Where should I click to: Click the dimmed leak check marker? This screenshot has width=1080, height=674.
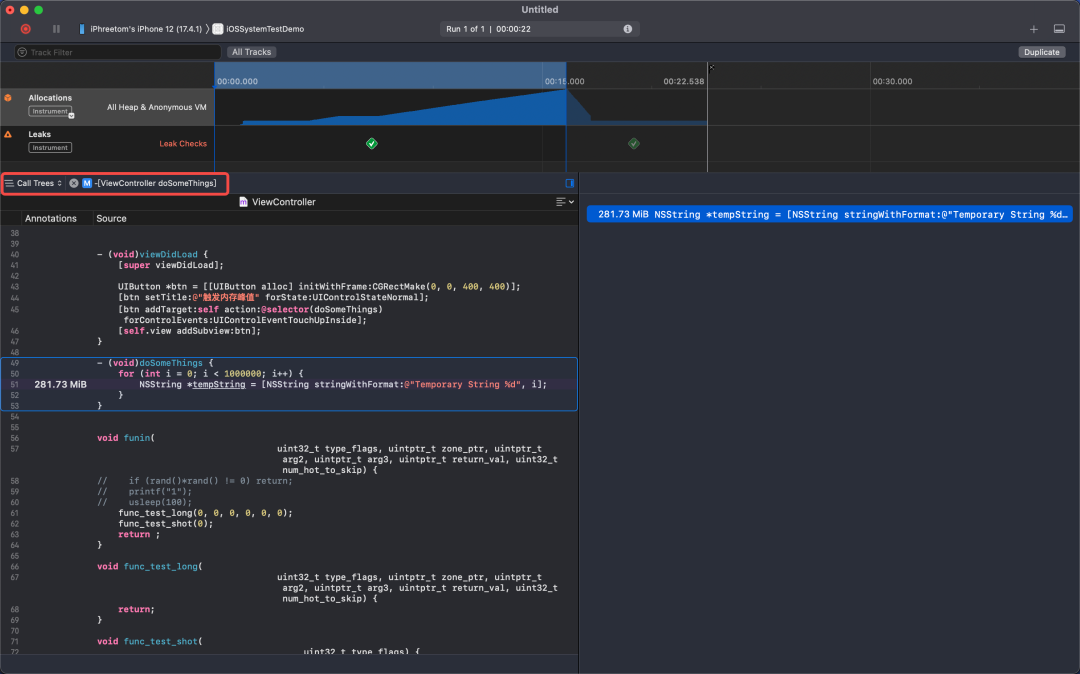coord(634,144)
